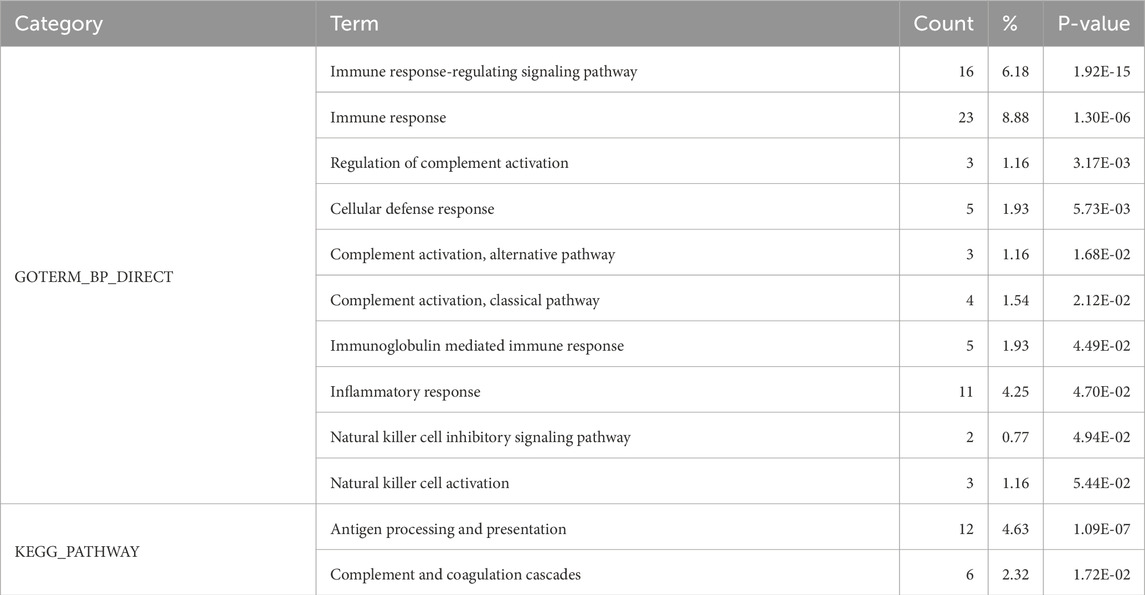The width and height of the screenshot is (1145, 595).
Task: Select the Cellular defense response term
Action: (412, 209)
